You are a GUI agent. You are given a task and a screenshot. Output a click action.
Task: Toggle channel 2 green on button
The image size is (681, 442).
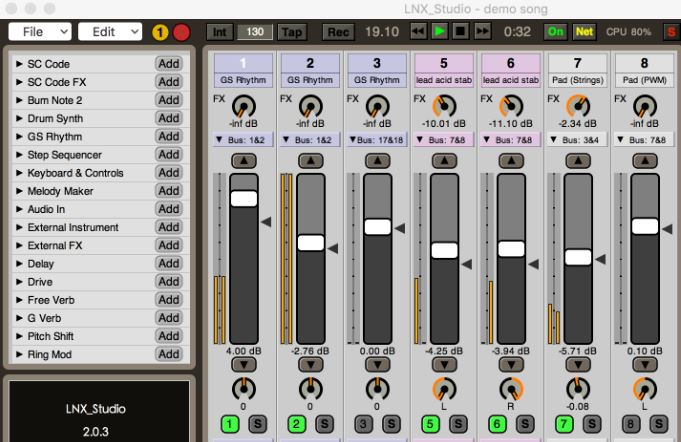coord(297,424)
